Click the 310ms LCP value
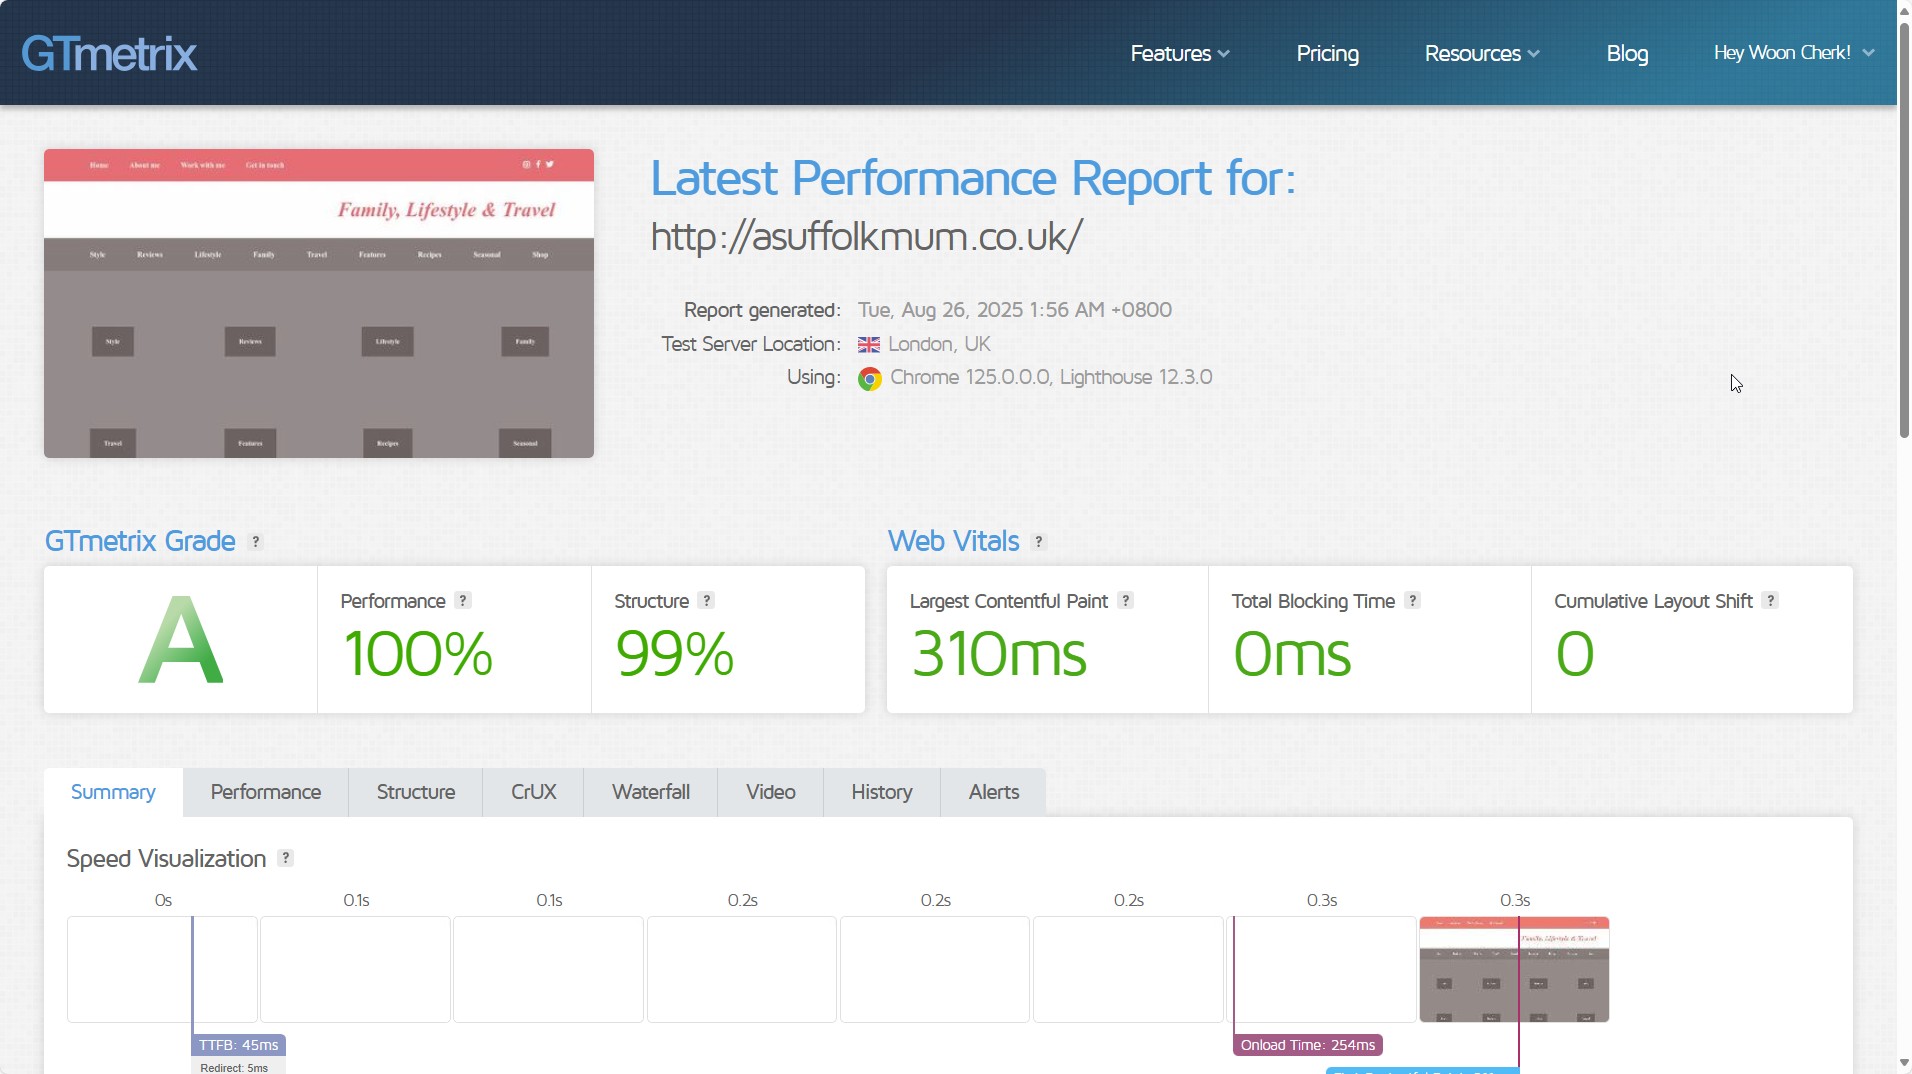1912x1074 pixels. tap(999, 654)
